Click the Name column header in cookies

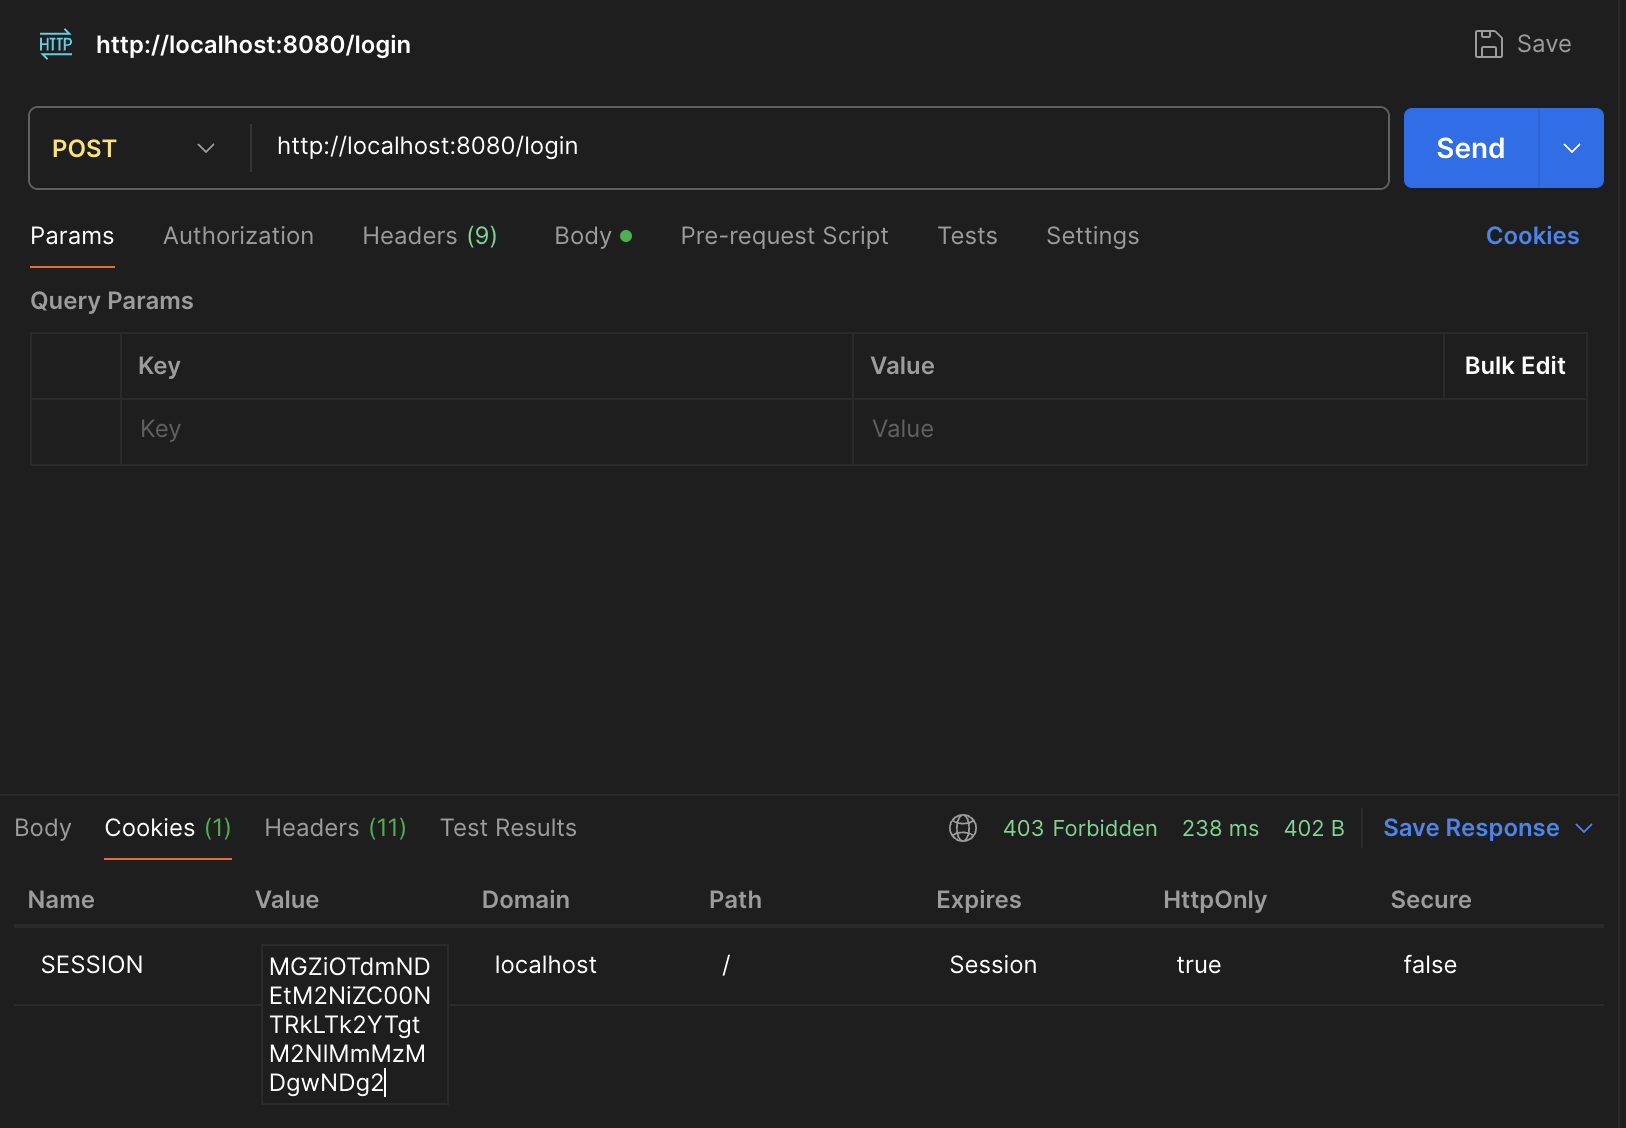pos(61,900)
